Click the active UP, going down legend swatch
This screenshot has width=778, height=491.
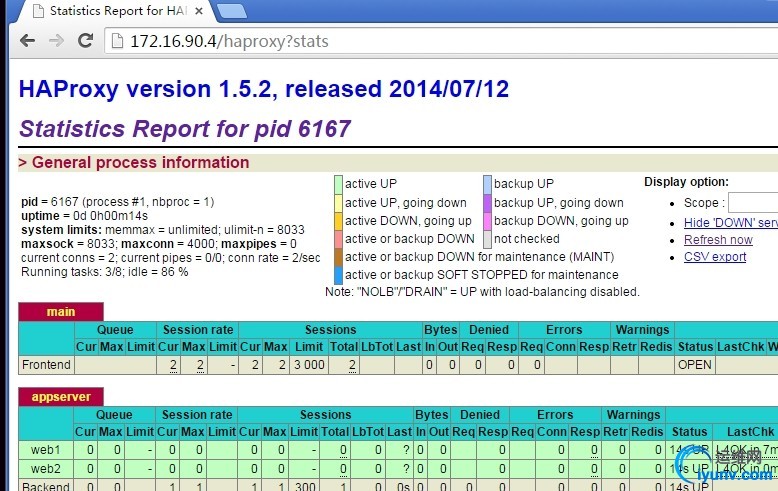(338, 203)
